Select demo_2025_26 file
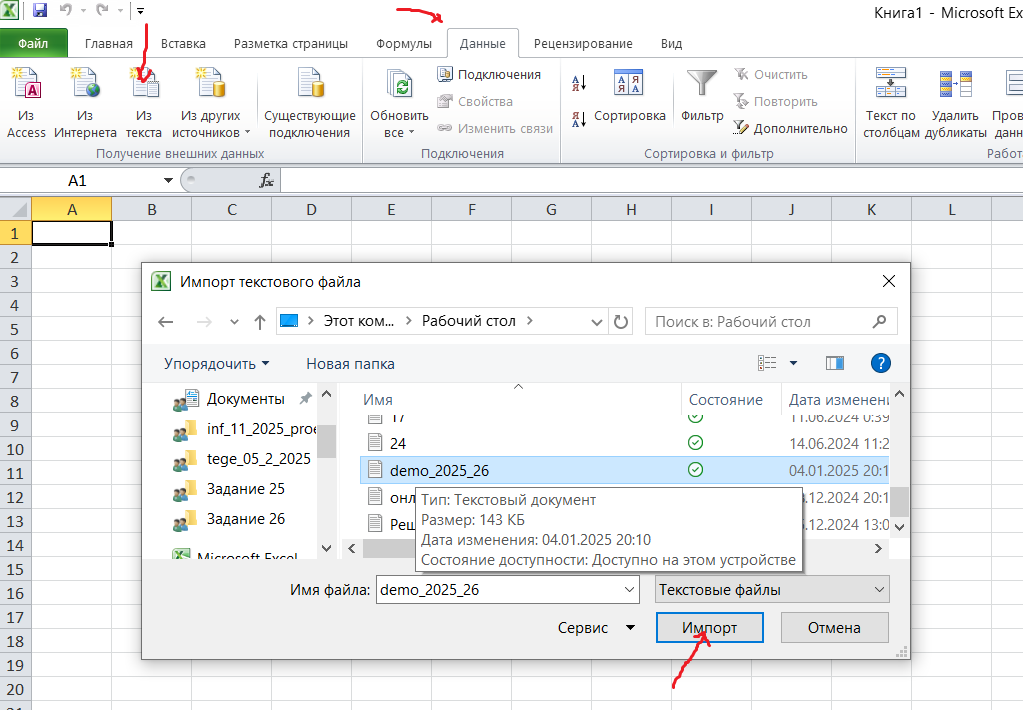The image size is (1023, 710). coord(624,470)
